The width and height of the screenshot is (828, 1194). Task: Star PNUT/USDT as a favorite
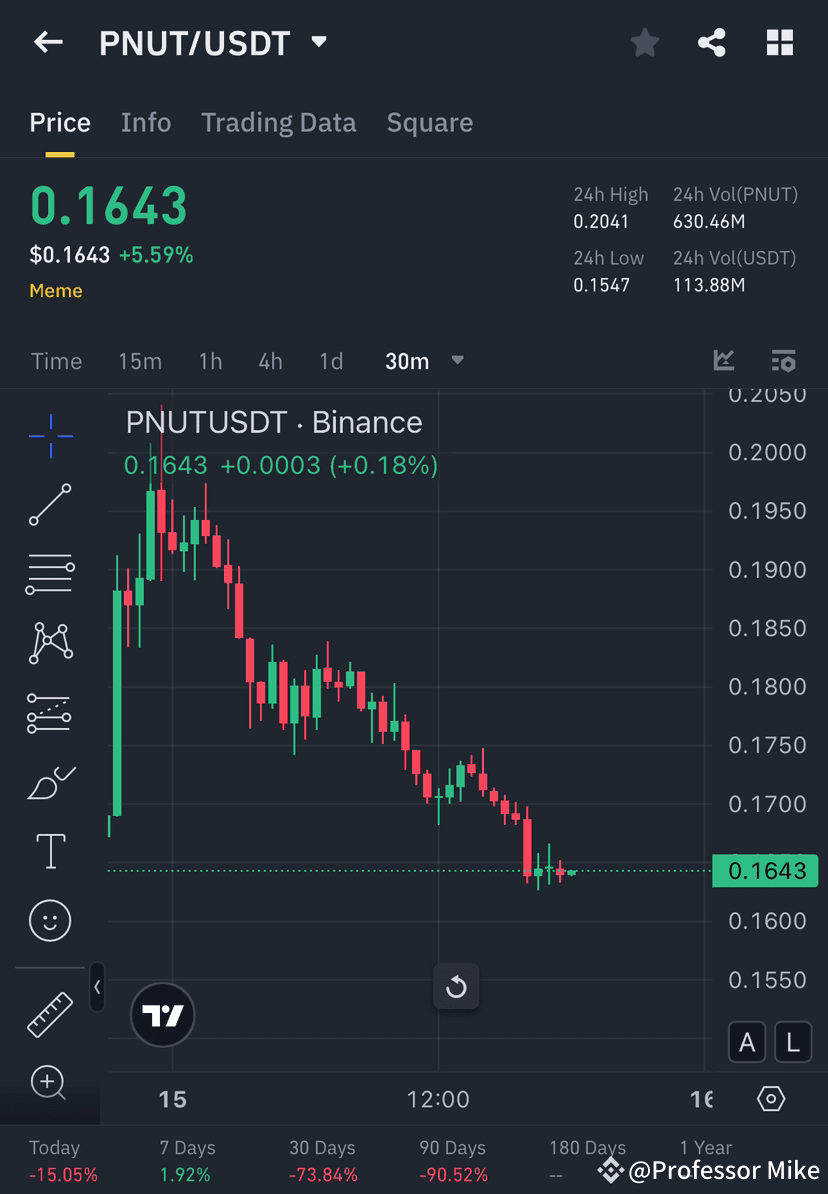pos(644,42)
